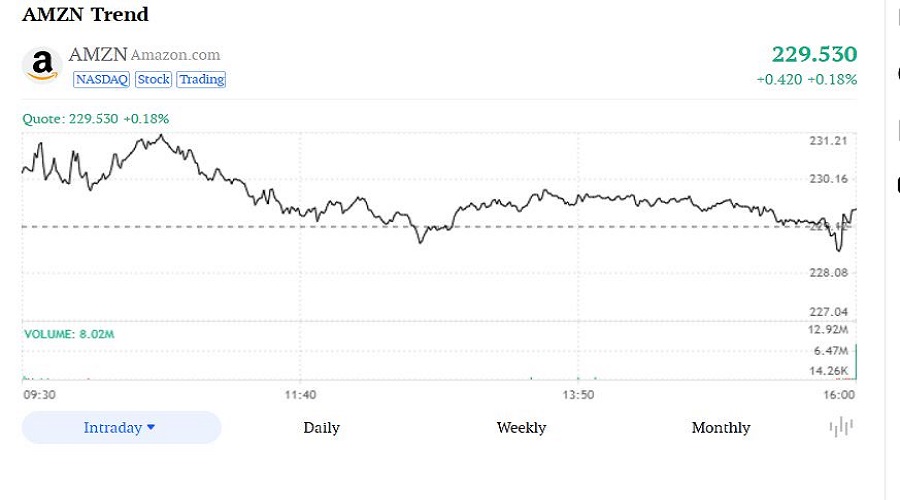
Task: Open the Trading tag link
Action: pyautogui.click(x=202, y=79)
